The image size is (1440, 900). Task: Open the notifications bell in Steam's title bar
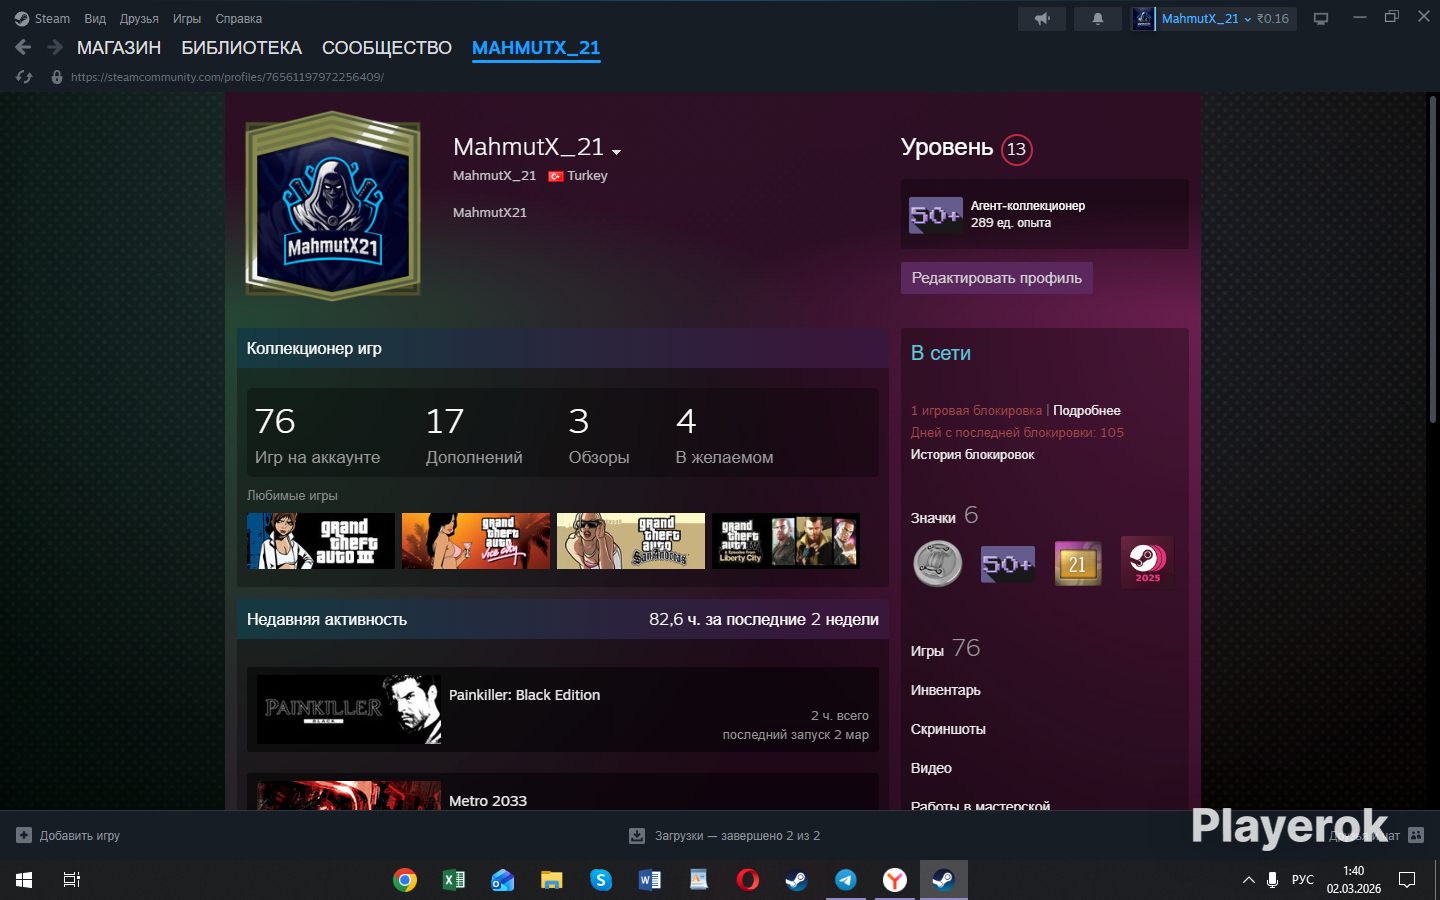(x=1098, y=18)
